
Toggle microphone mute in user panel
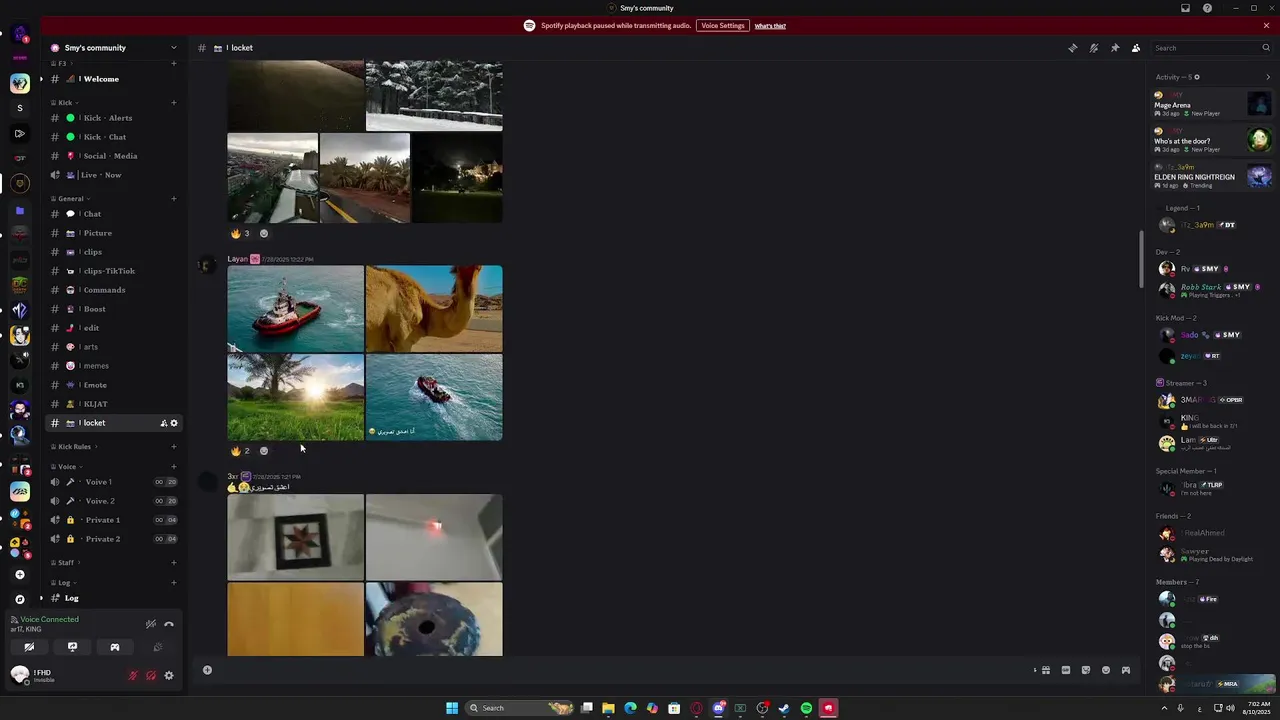point(133,676)
